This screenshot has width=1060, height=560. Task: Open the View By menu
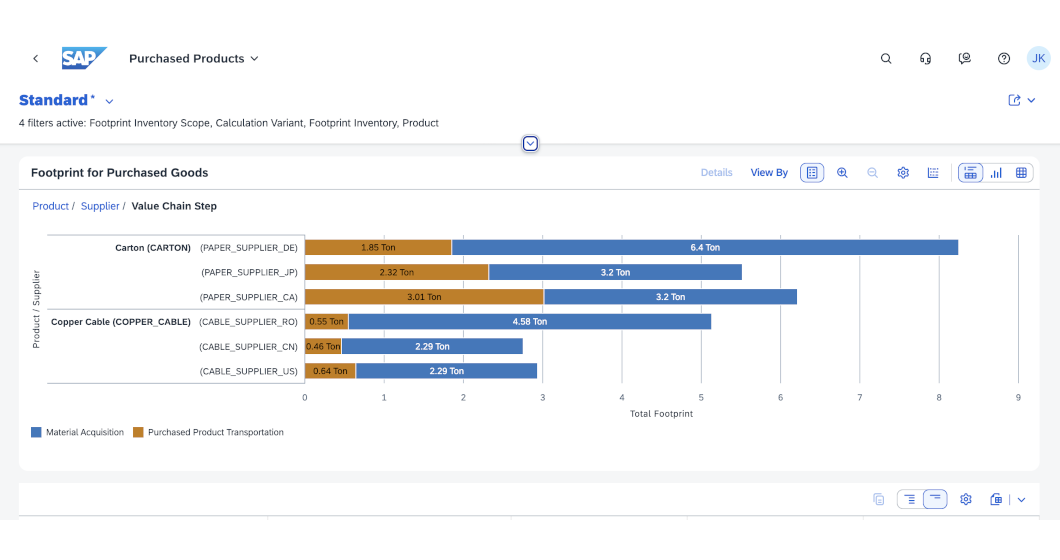(x=769, y=173)
